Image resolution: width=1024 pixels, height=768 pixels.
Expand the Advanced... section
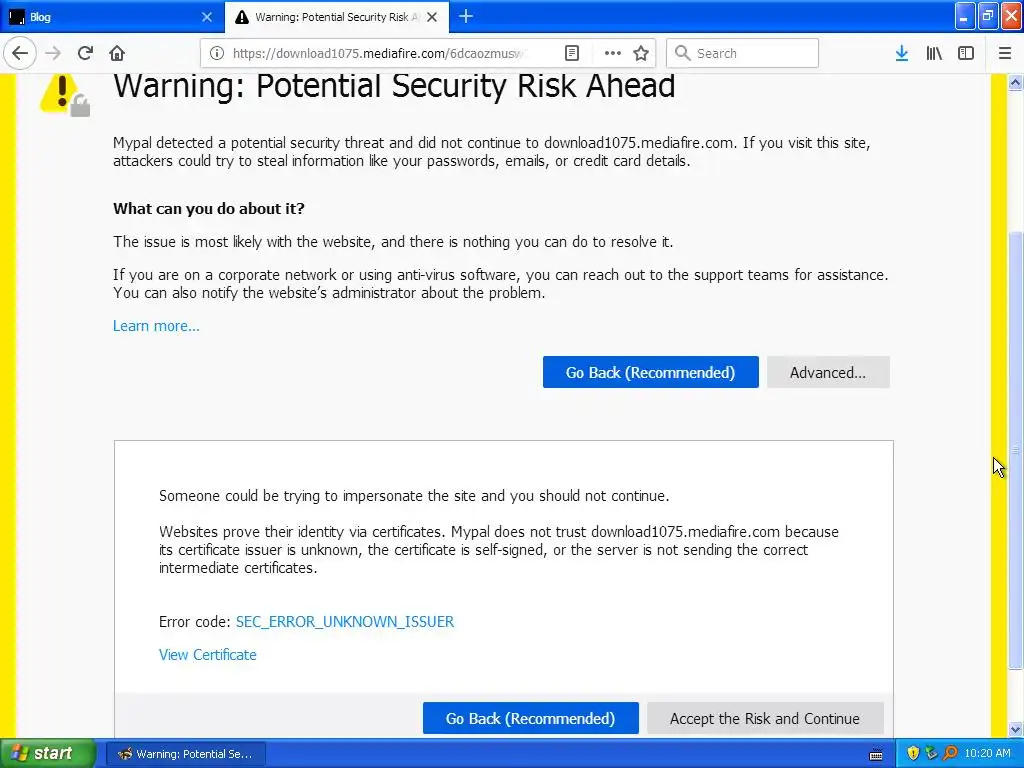pos(827,372)
